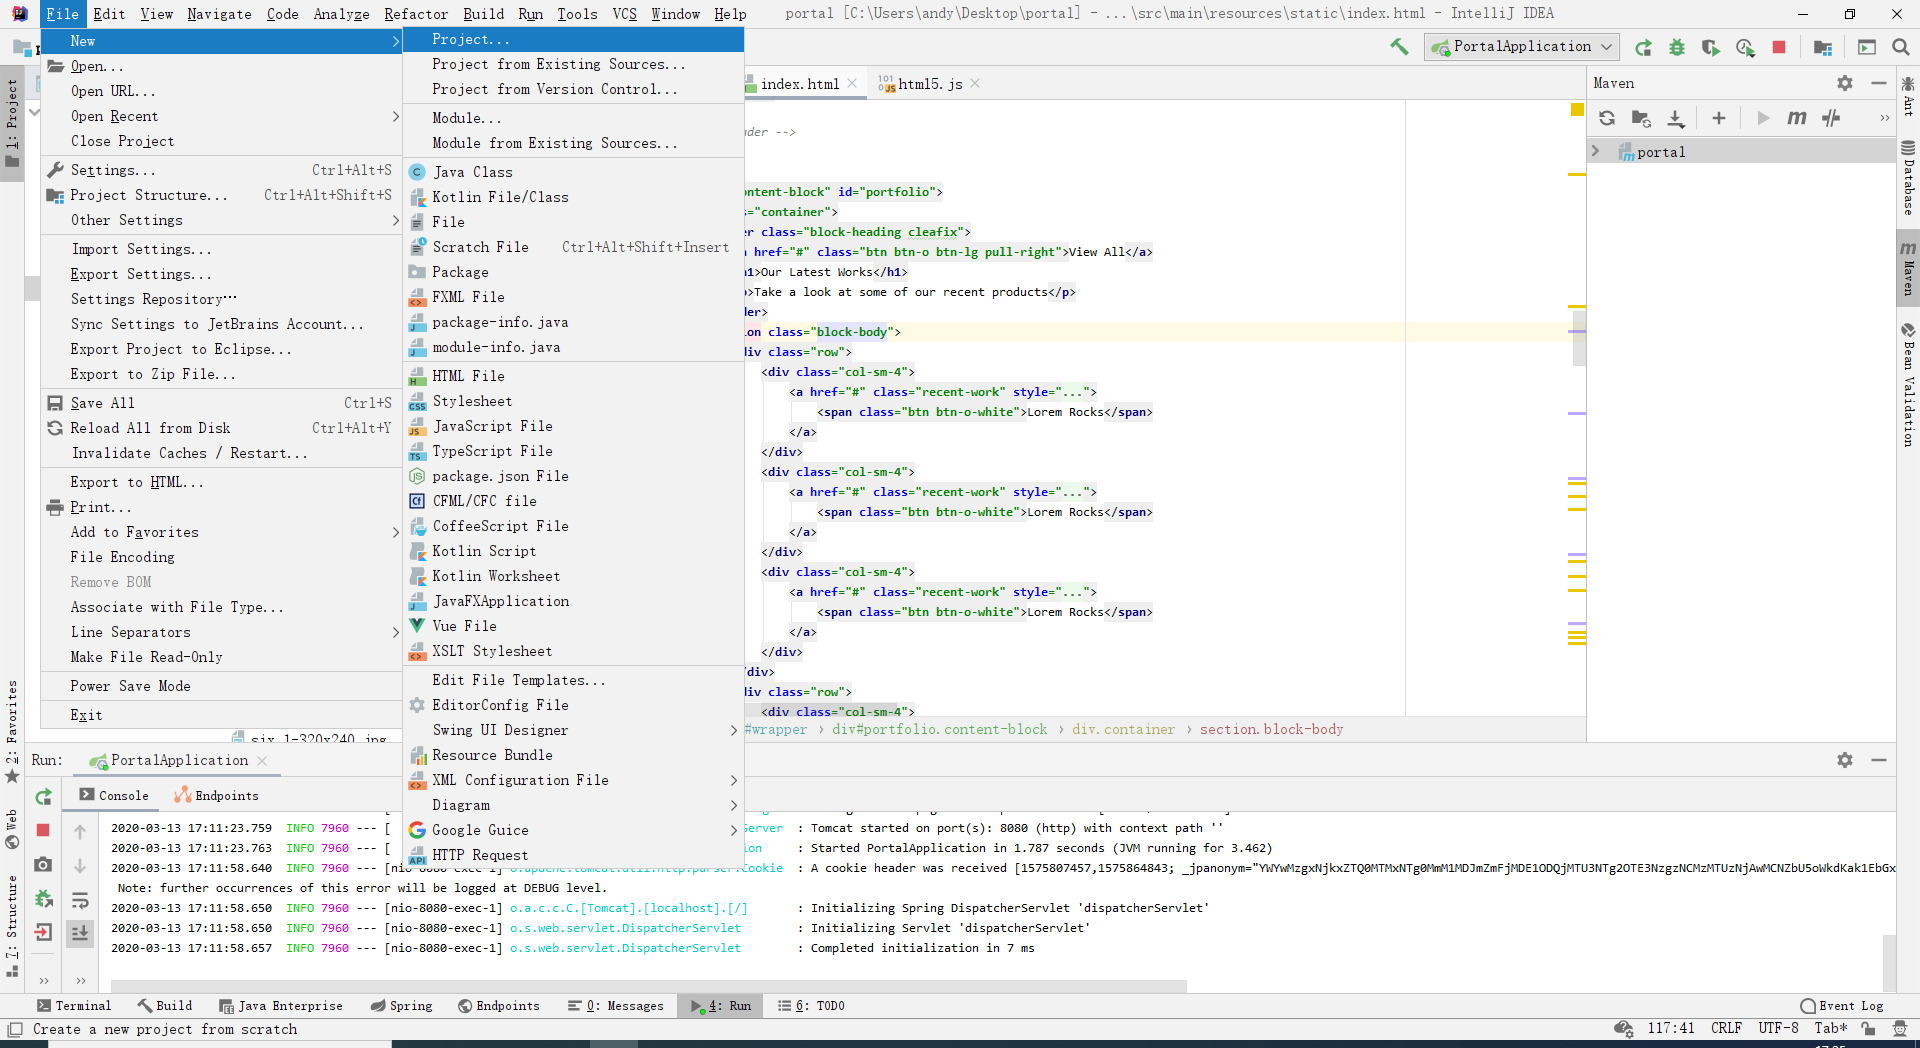
Task: Expand Add to Favorites submenu
Action: (x=221, y=532)
